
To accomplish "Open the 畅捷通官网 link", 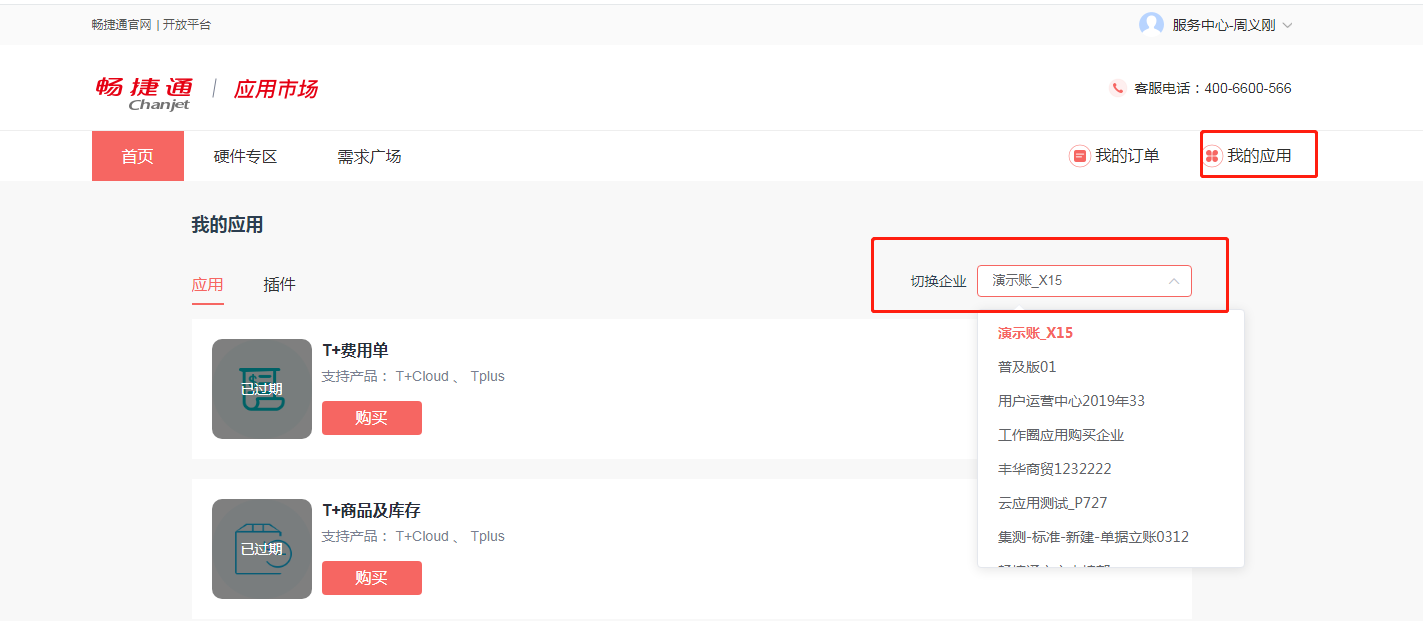I will [121, 25].
